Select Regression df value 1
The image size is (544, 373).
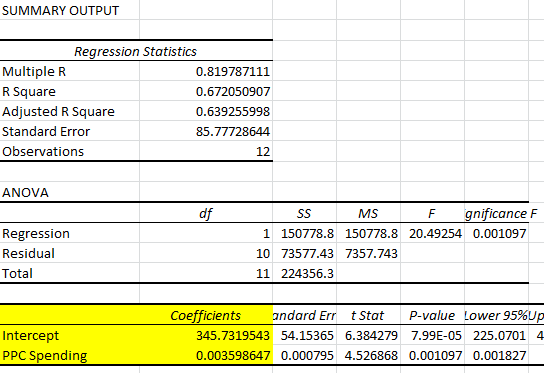click(x=206, y=234)
